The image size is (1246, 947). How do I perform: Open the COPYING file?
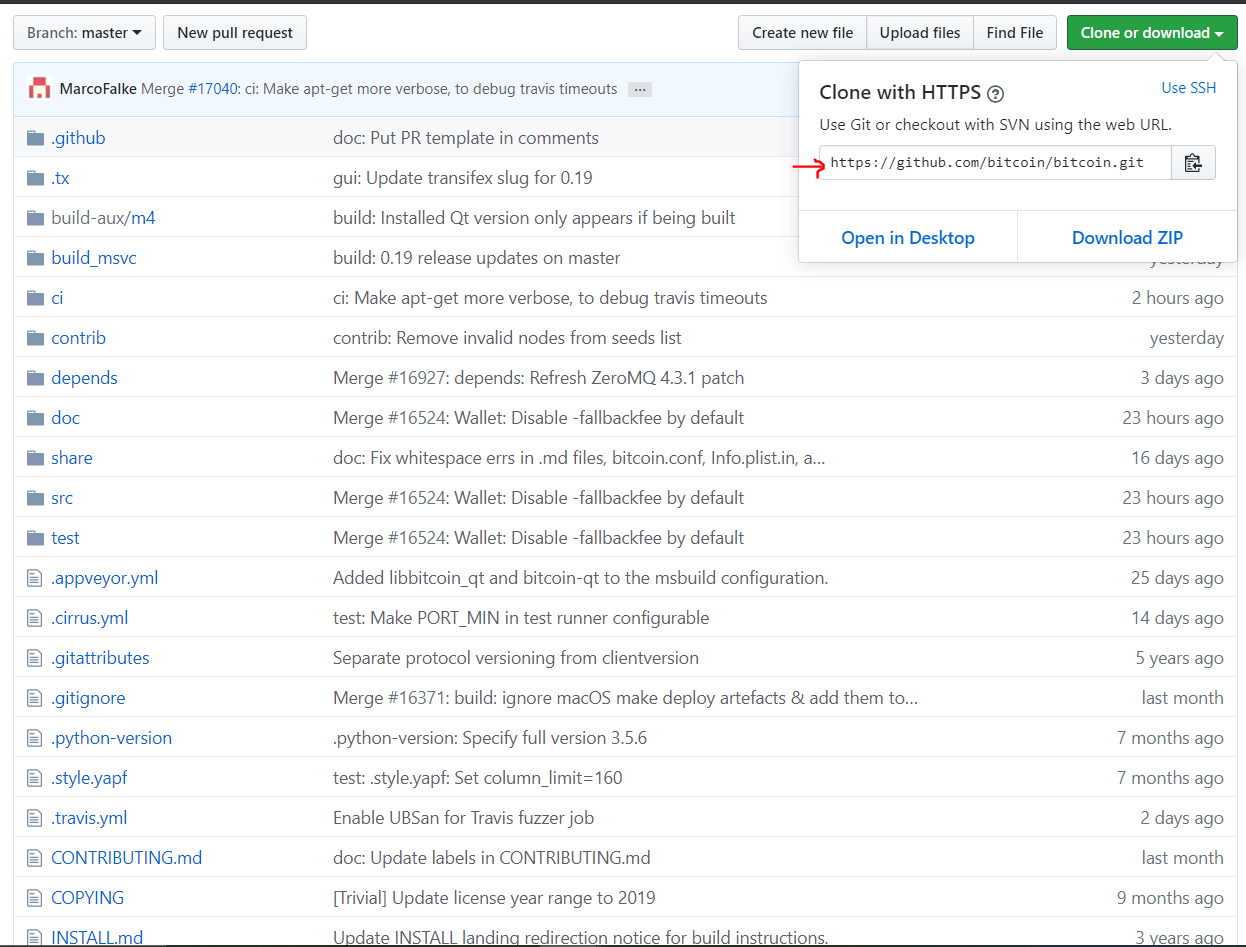pyautogui.click(x=88, y=898)
